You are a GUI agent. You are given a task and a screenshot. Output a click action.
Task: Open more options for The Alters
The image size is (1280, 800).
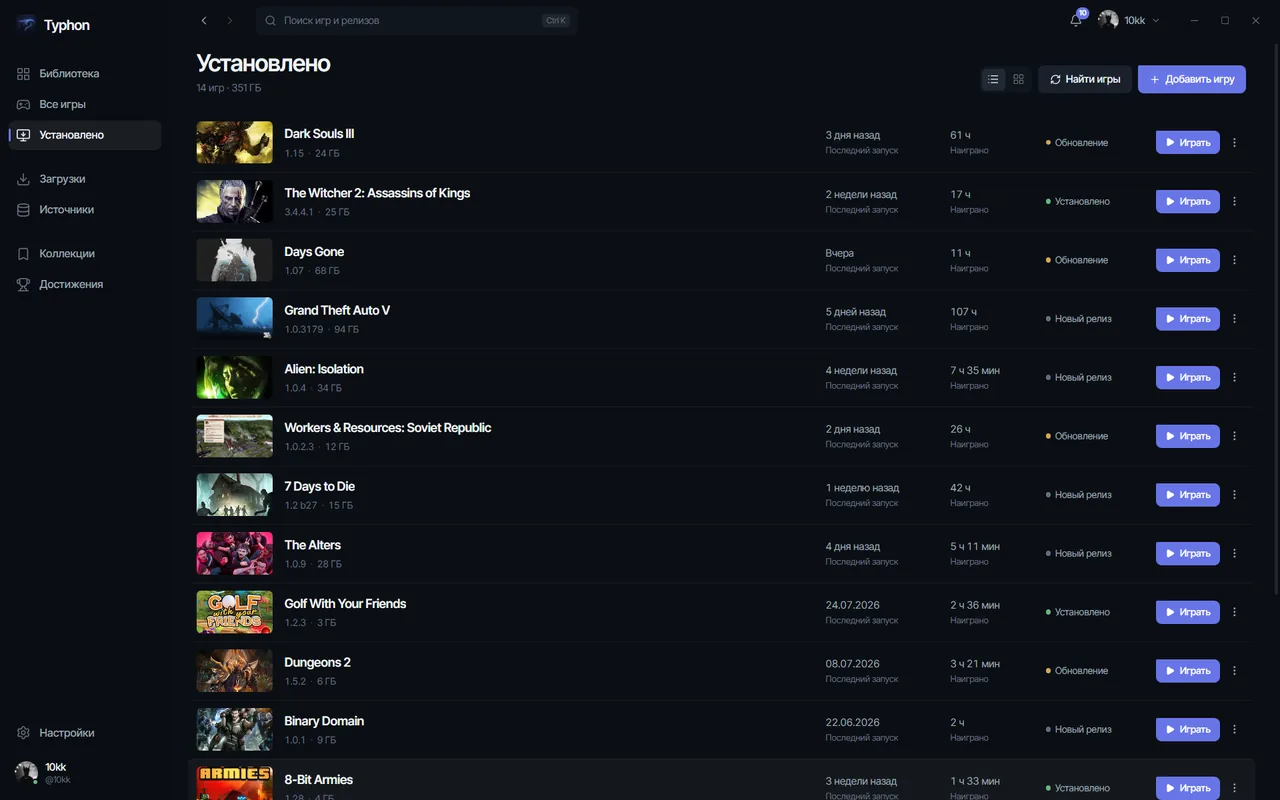(x=1234, y=554)
